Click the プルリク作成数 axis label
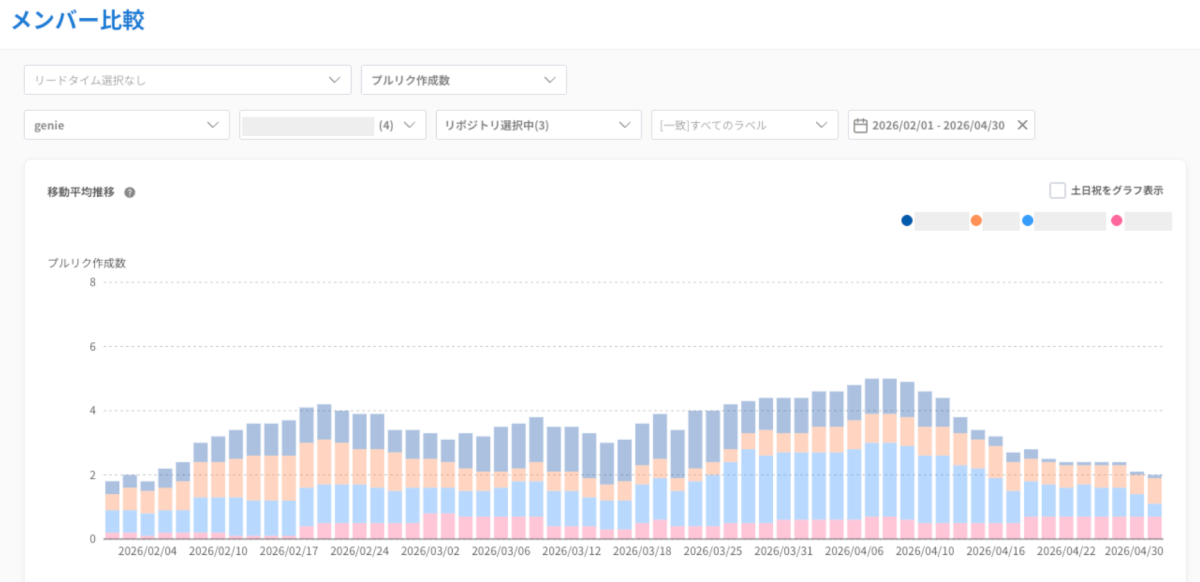This screenshot has height=582, width=1200. coord(87,263)
